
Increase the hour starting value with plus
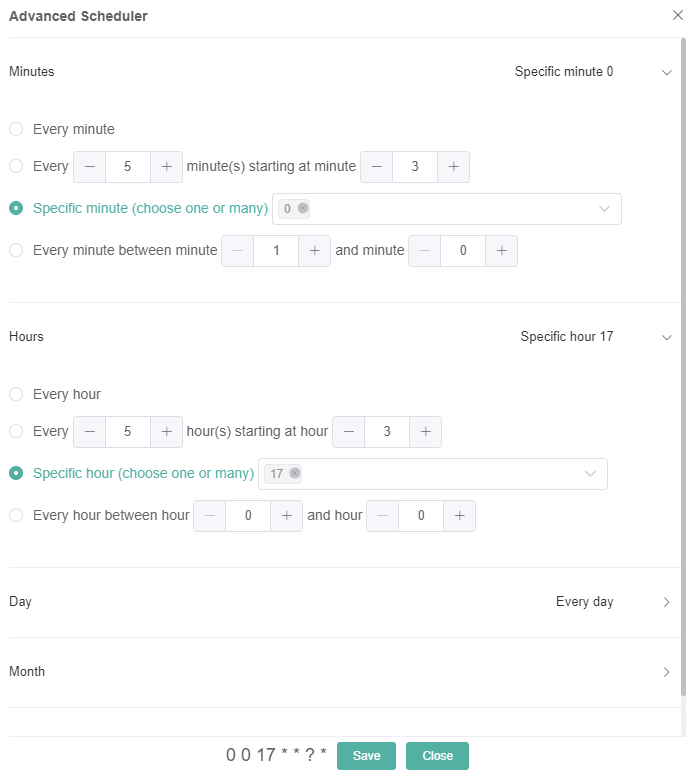(425, 432)
